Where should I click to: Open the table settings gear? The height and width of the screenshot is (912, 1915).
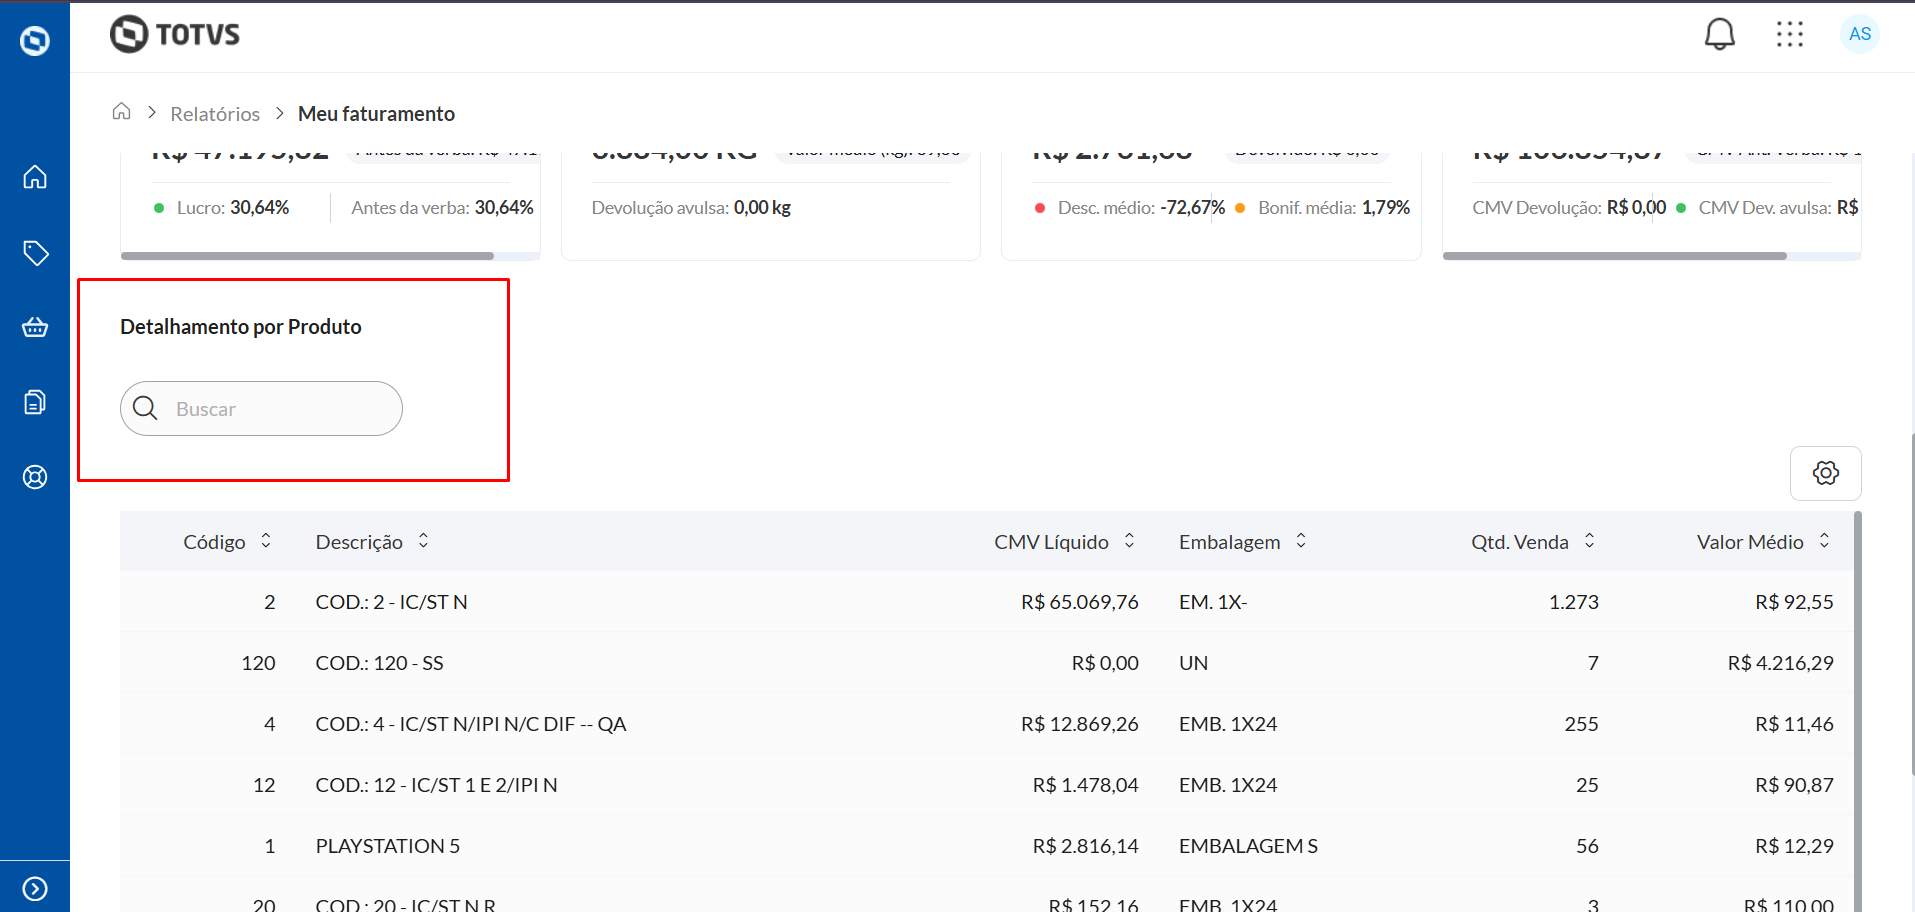pyautogui.click(x=1825, y=473)
